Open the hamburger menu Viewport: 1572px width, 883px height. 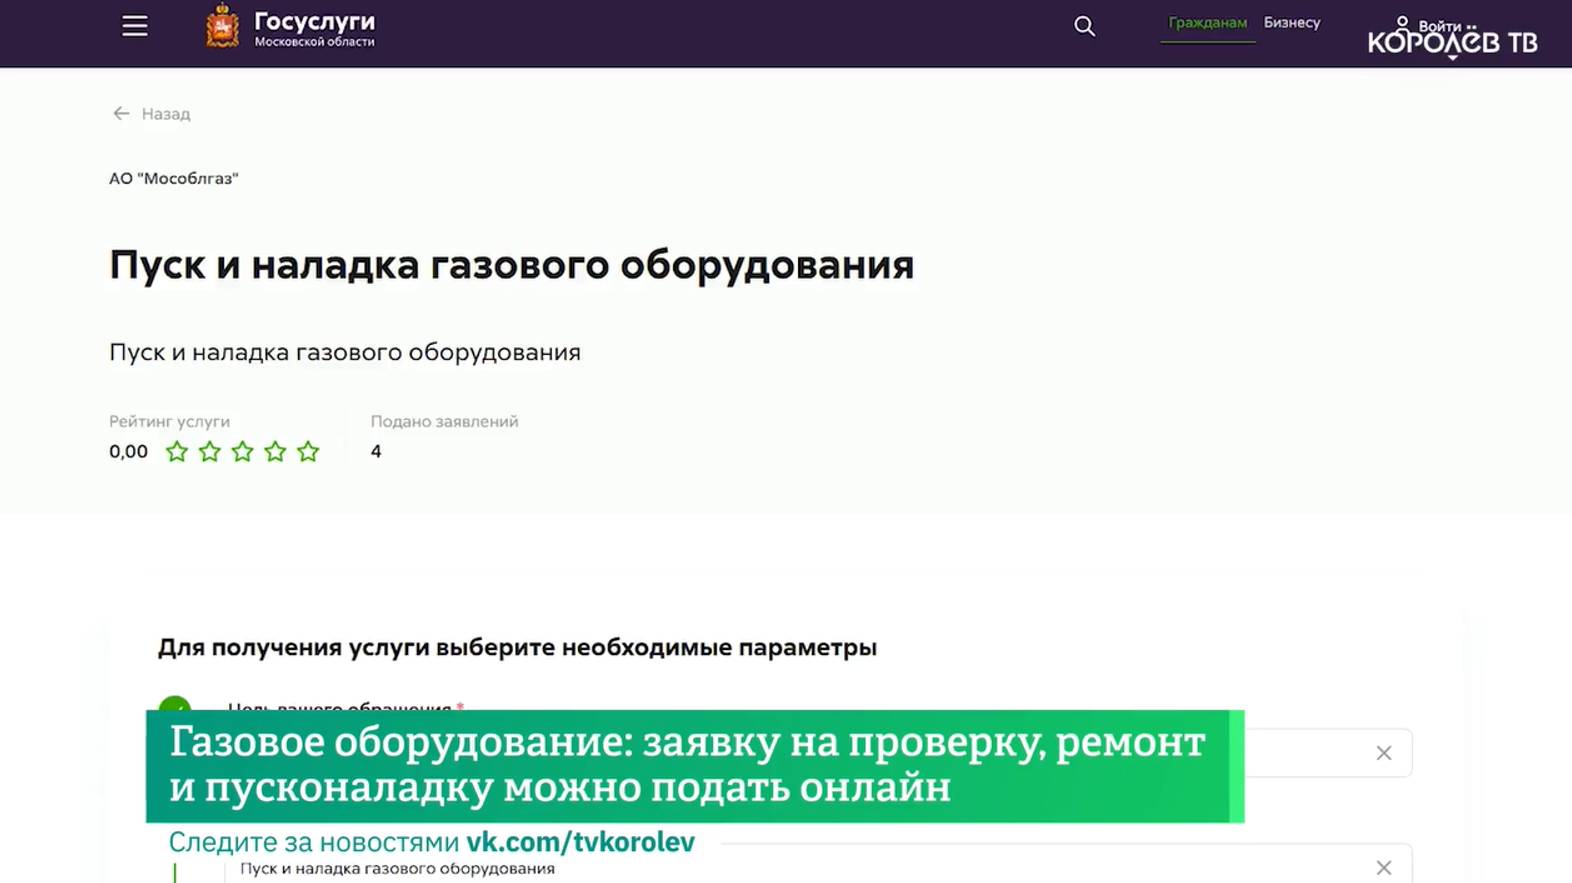click(x=135, y=26)
